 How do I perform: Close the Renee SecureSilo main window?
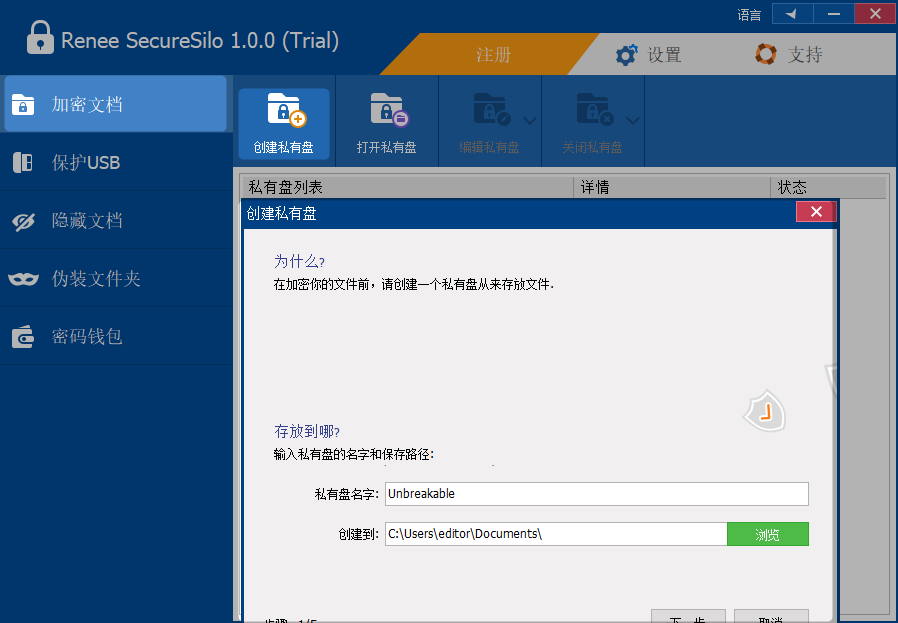click(x=876, y=14)
